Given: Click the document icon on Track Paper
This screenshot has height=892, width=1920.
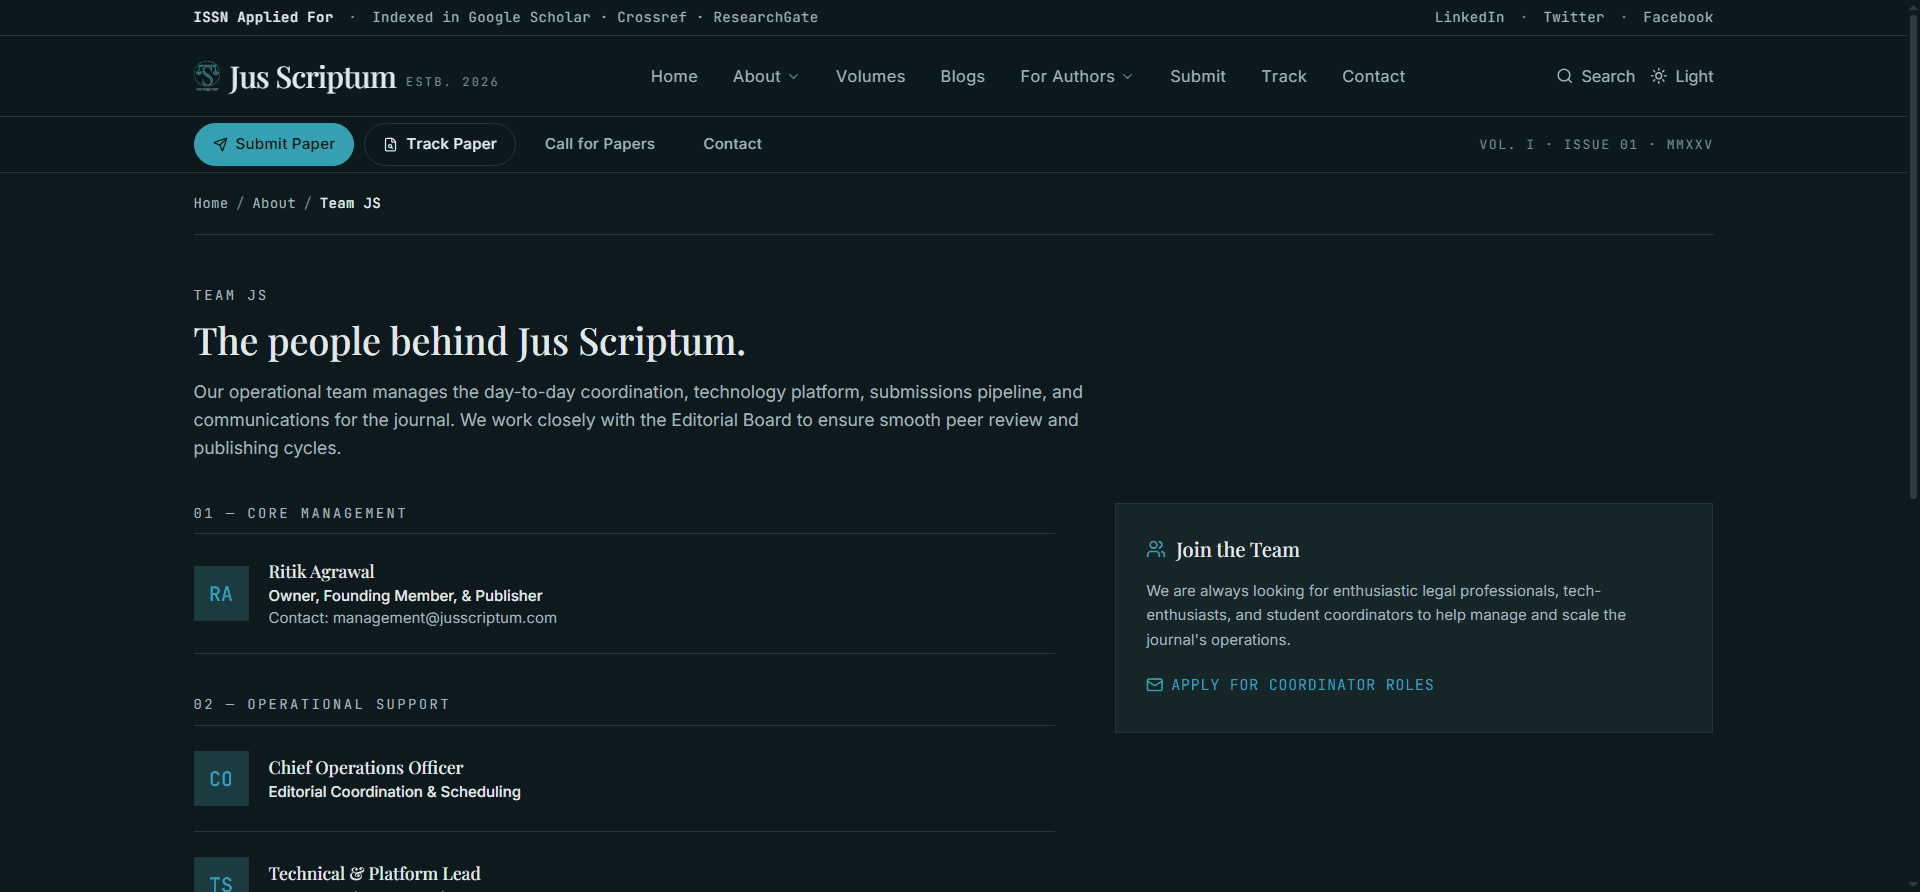Looking at the screenshot, I should point(390,144).
